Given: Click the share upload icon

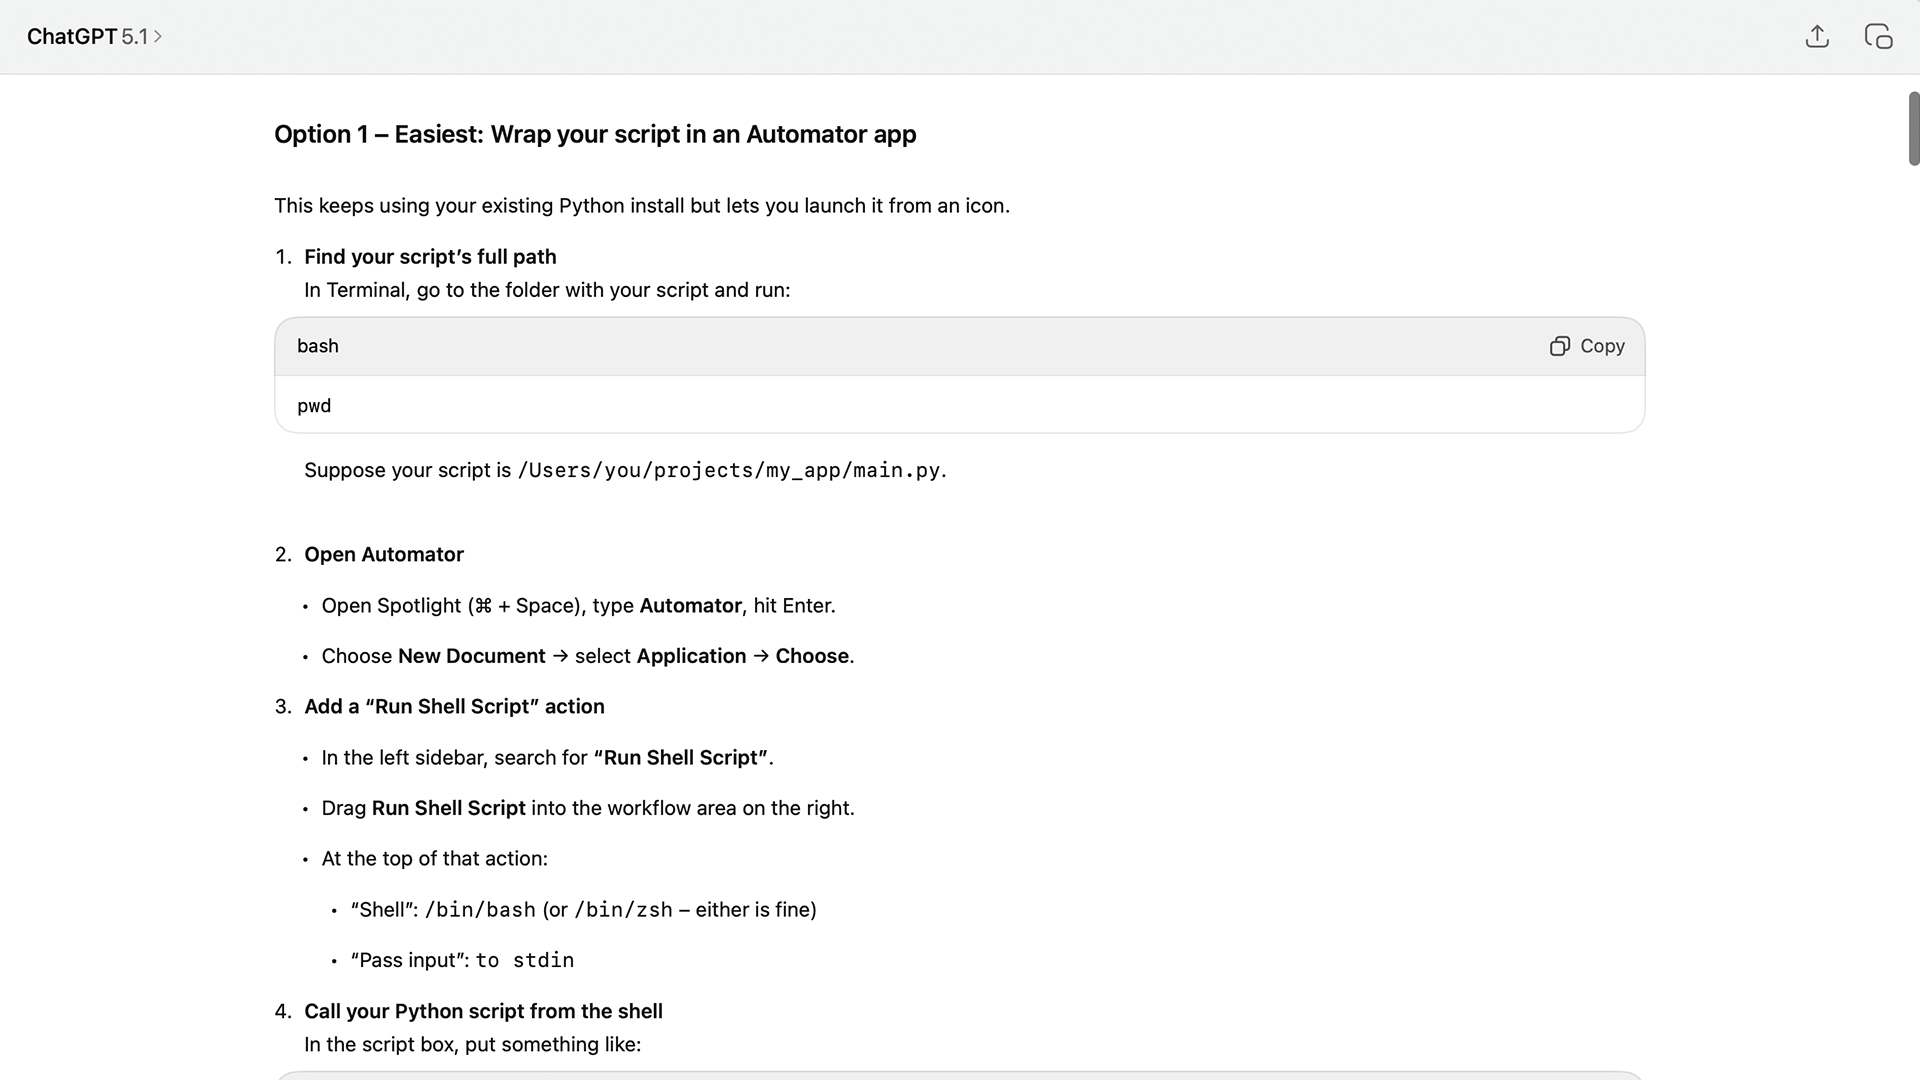Looking at the screenshot, I should tap(1817, 37).
